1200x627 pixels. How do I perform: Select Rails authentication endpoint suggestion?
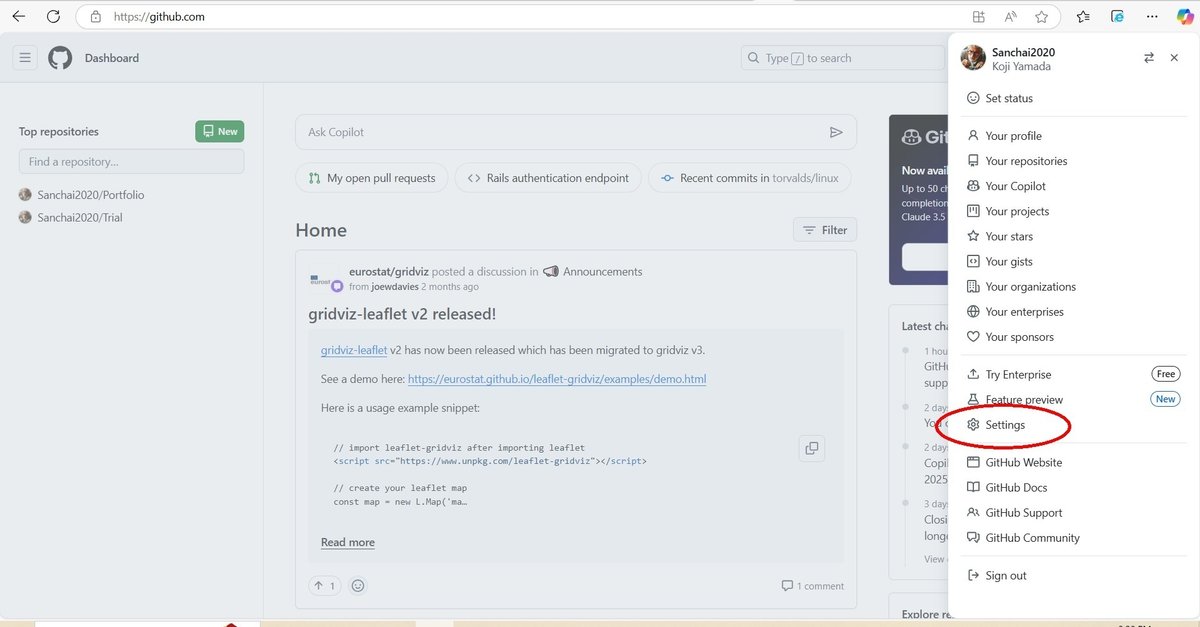(548, 178)
